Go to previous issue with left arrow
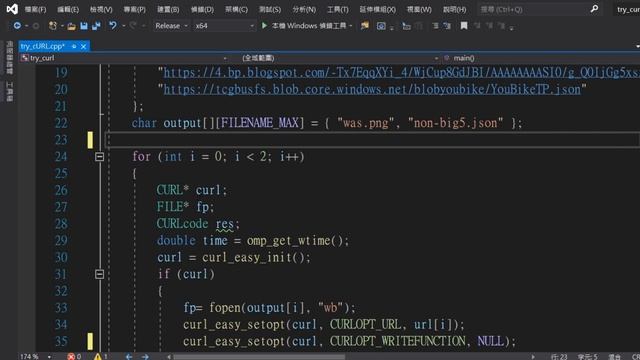Viewport: 640px width, 360px height. pyautogui.click(x=129, y=356)
